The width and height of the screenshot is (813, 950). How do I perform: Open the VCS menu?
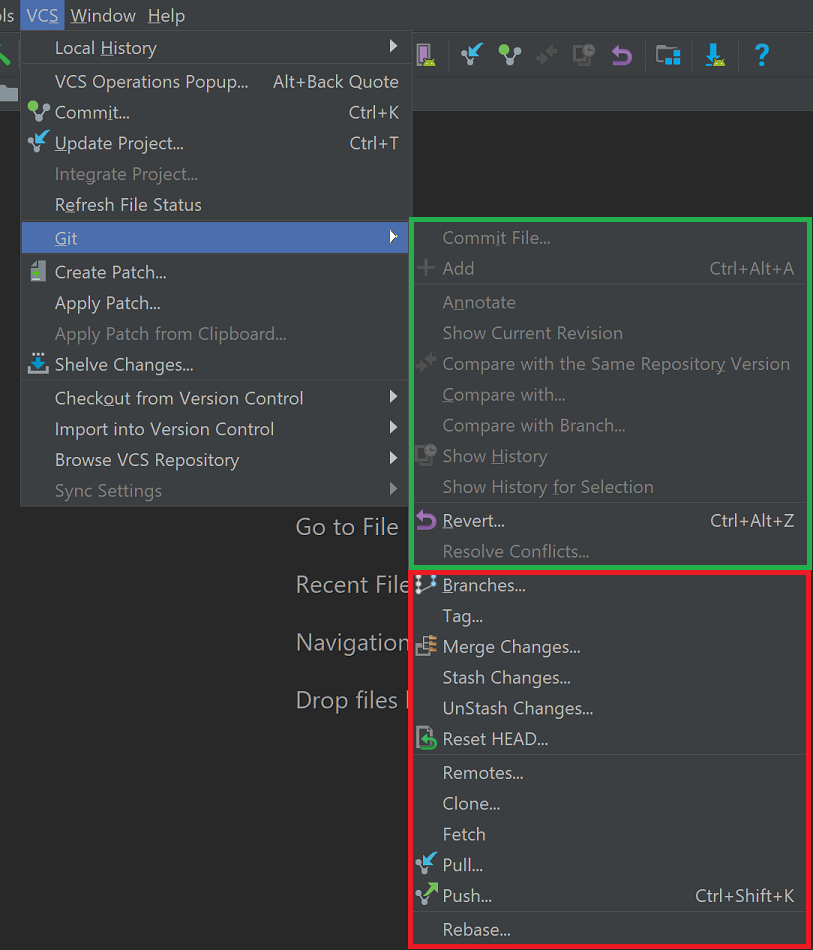(x=42, y=15)
